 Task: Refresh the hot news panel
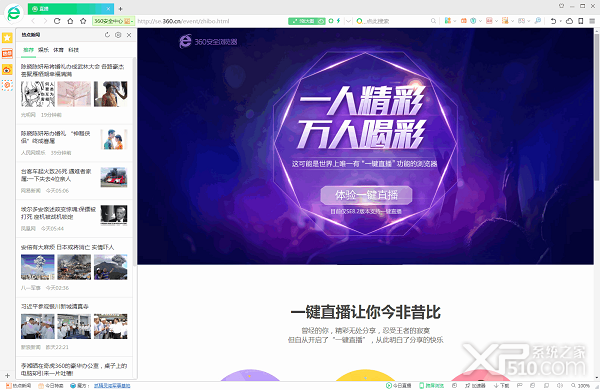pos(107,35)
